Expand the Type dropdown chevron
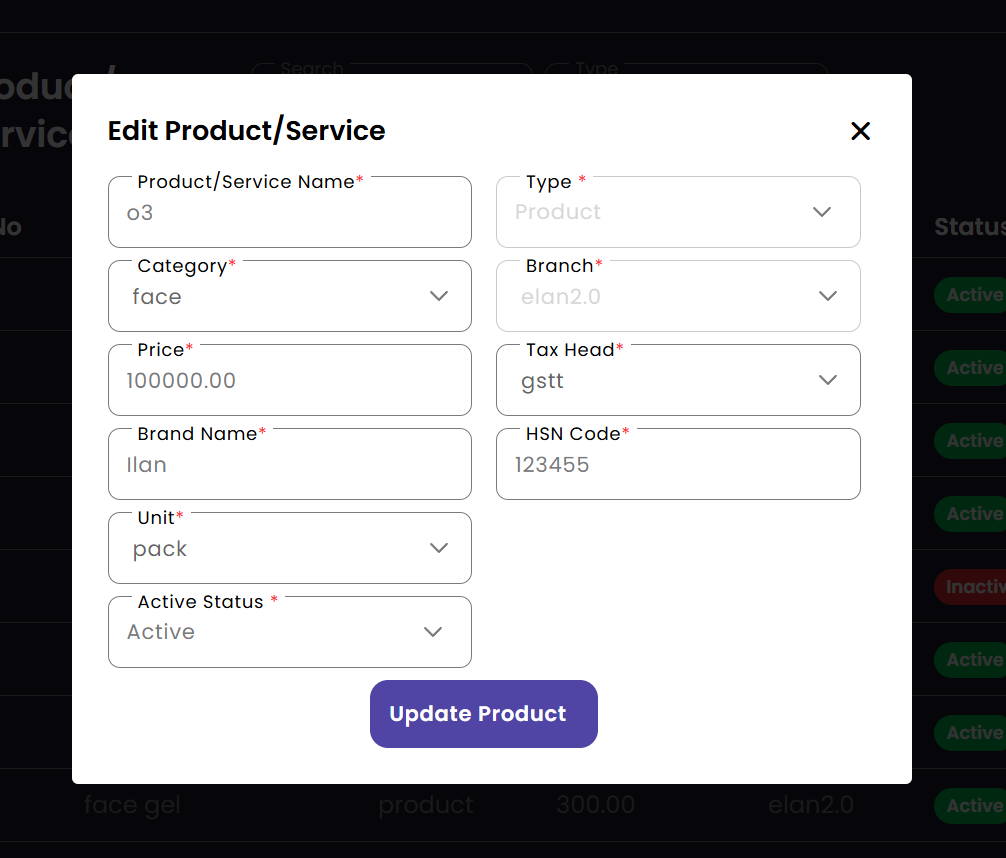Screen dimensions: 1006x858 pos(822,212)
